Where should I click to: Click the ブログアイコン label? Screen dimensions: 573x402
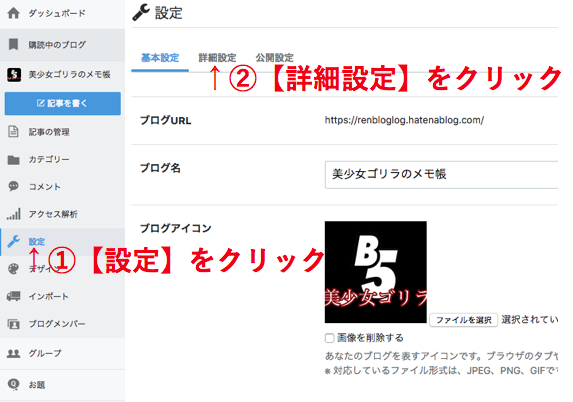point(176,228)
